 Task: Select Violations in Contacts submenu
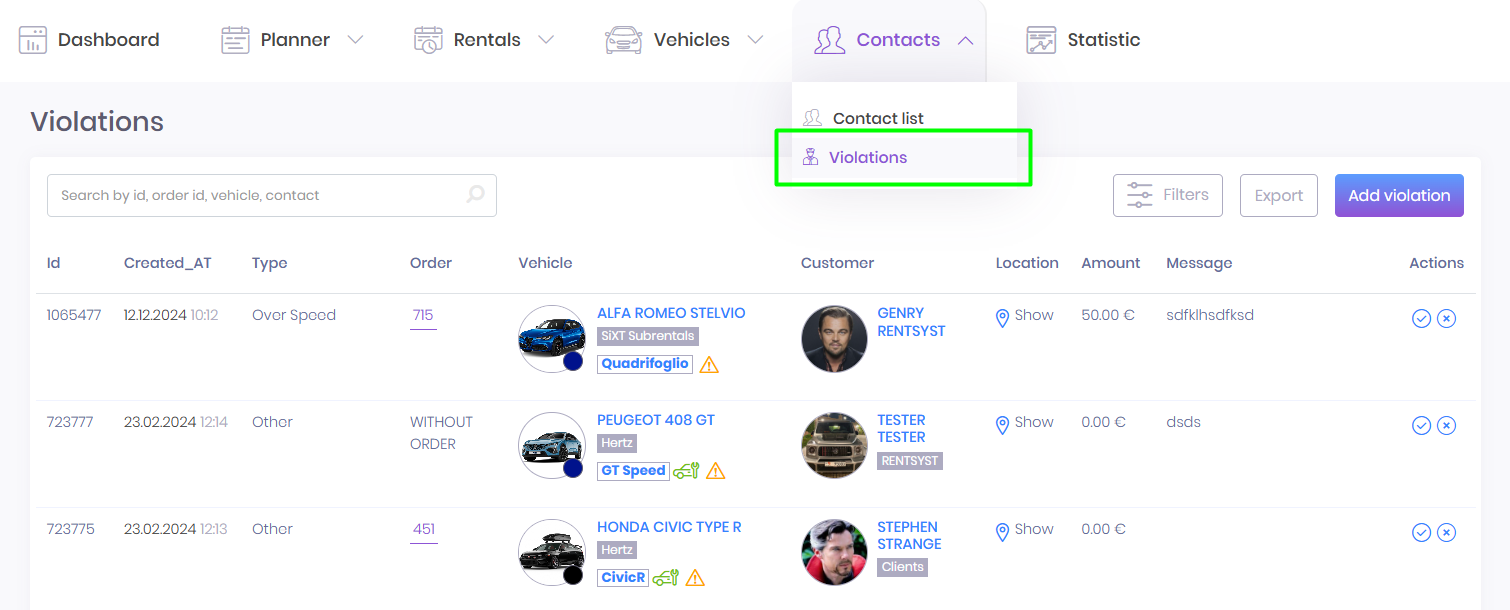pyautogui.click(x=867, y=157)
